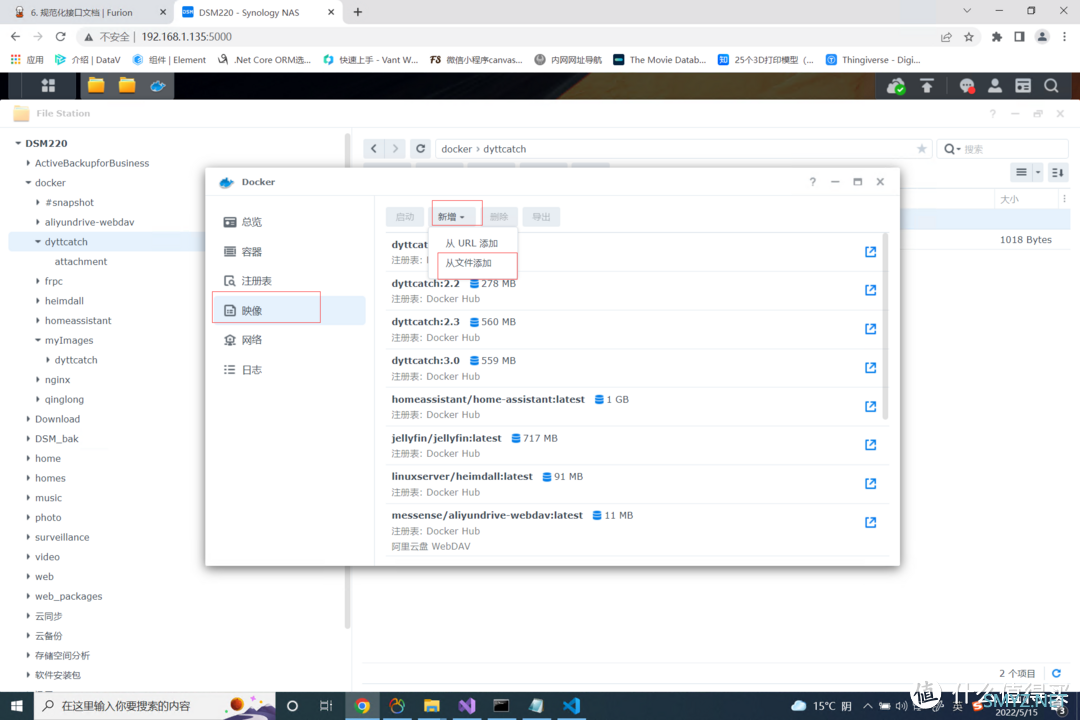Image resolution: width=1080 pixels, height=720 pixels.
Task: Open Docker 日志 logs section
Action: pos(289,370)
